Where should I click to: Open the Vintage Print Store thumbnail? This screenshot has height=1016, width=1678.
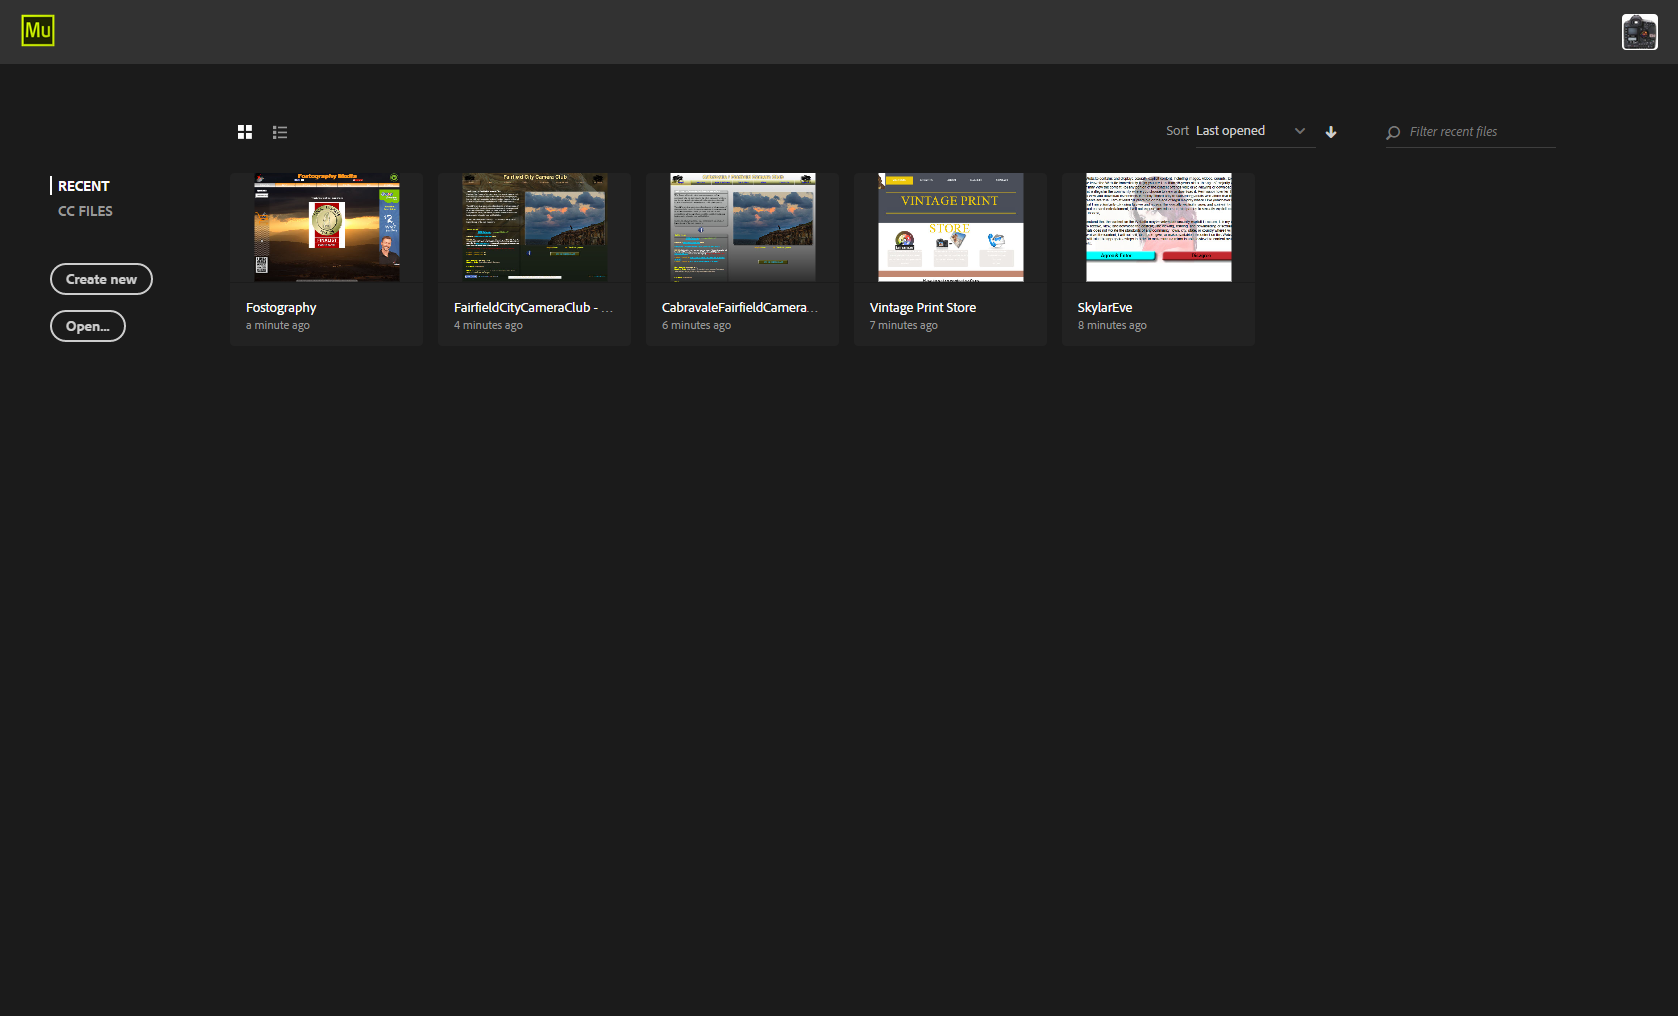pyautogui.click(x=951, y=227)
